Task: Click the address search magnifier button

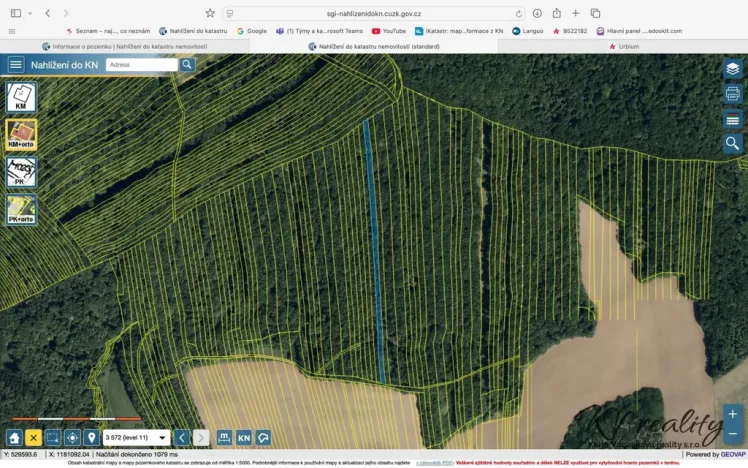Action: (x=187, y=64)
